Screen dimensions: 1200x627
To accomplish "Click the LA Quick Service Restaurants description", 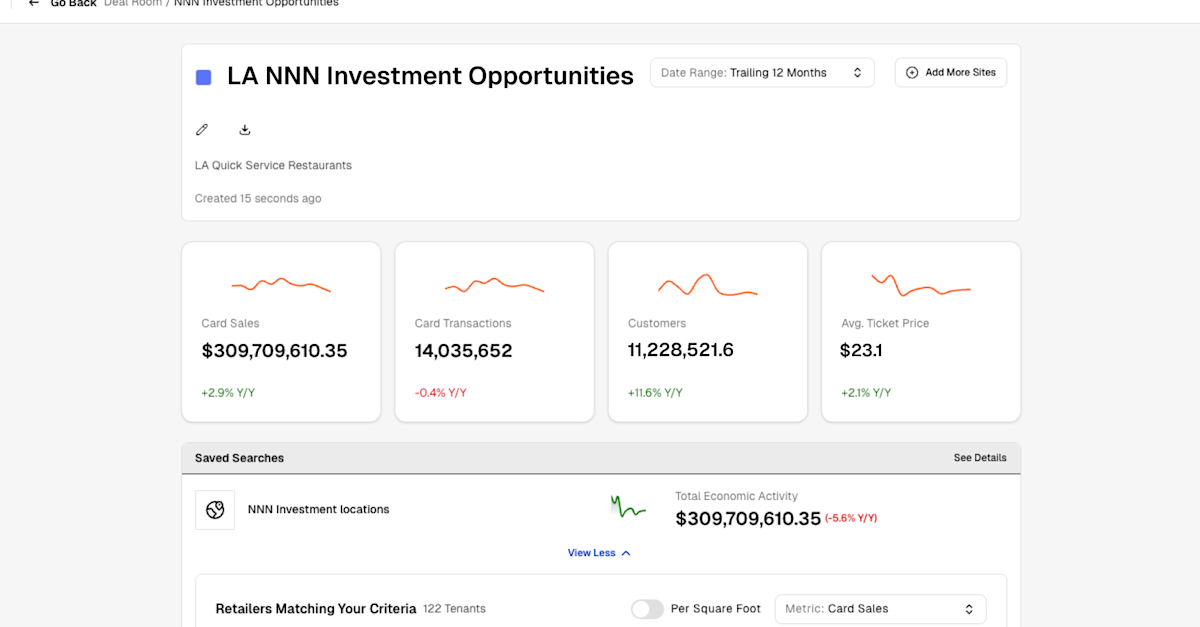I will pyautogui.click(x=273, y=165).
